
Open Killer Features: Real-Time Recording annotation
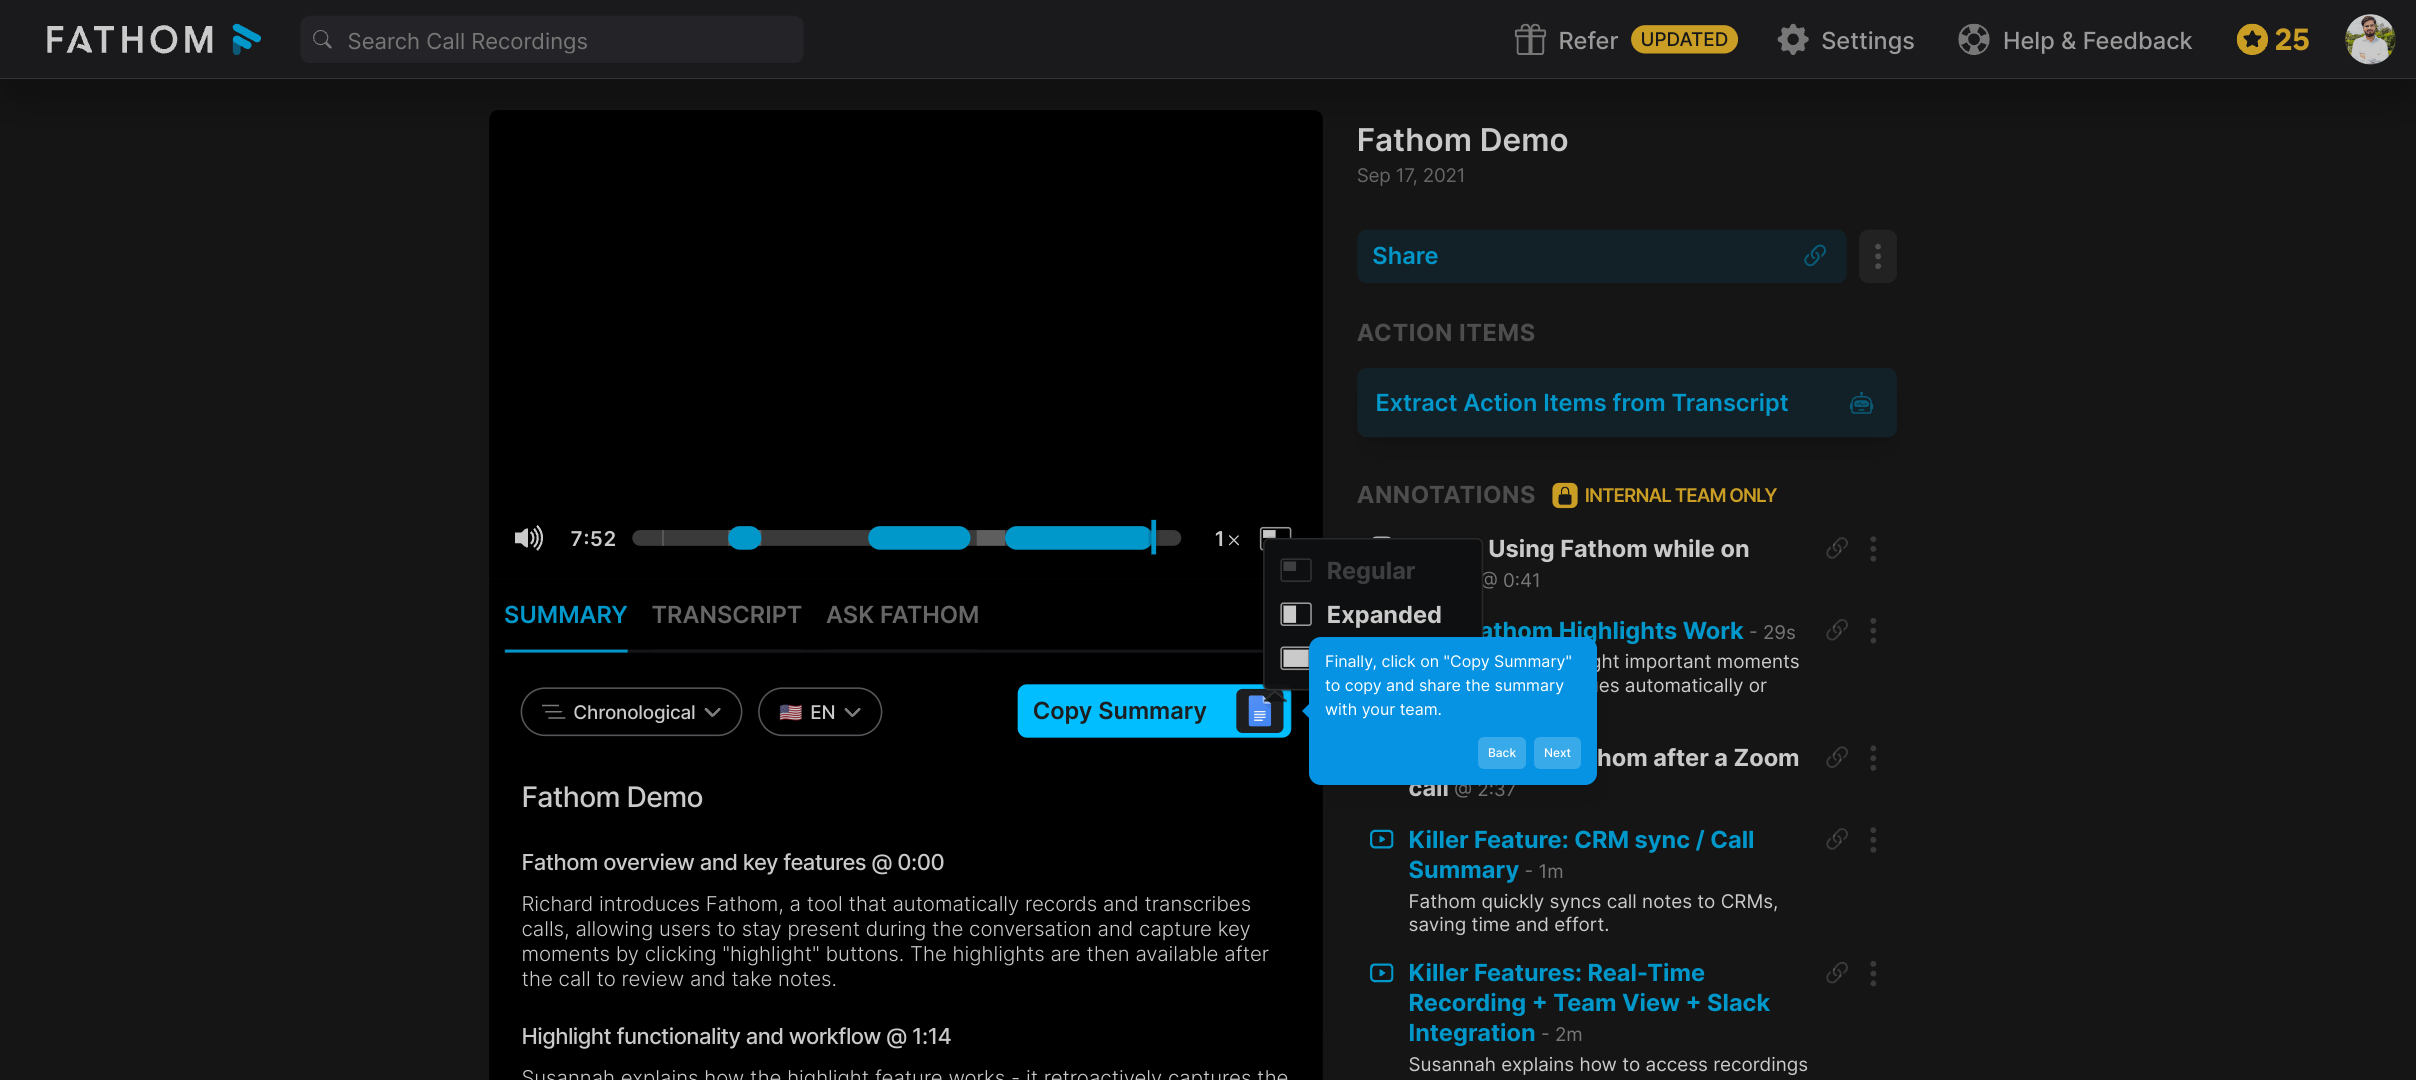1588,1002
